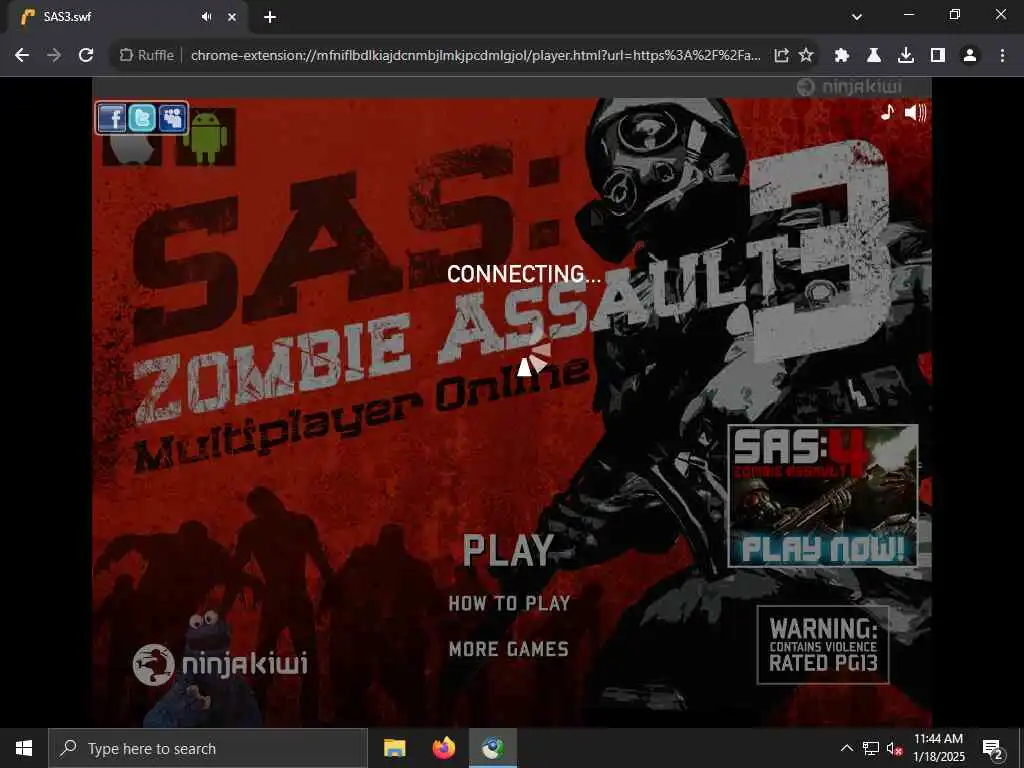
Task: Open the tab search dropdown
Action: click(x=857, y=17)
